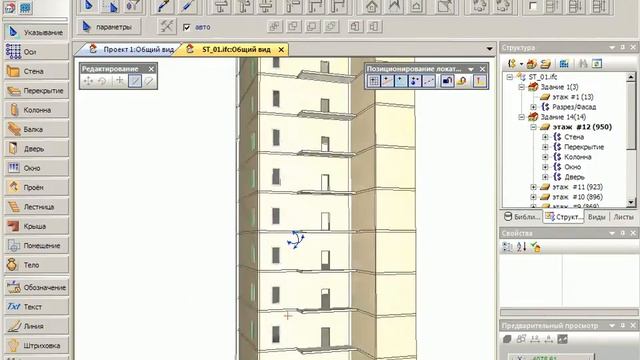
Task: Switch to the Листы tab
Action: 623,217
